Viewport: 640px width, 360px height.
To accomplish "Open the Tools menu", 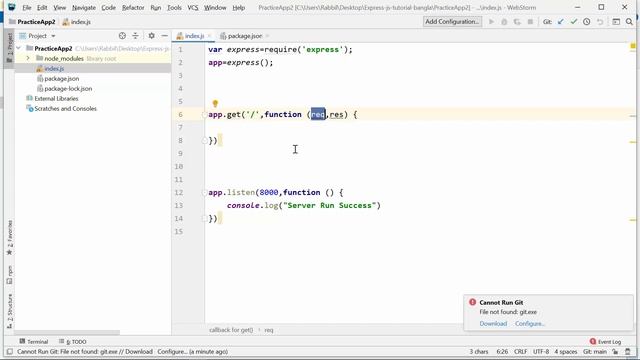I will click(174, 7).
